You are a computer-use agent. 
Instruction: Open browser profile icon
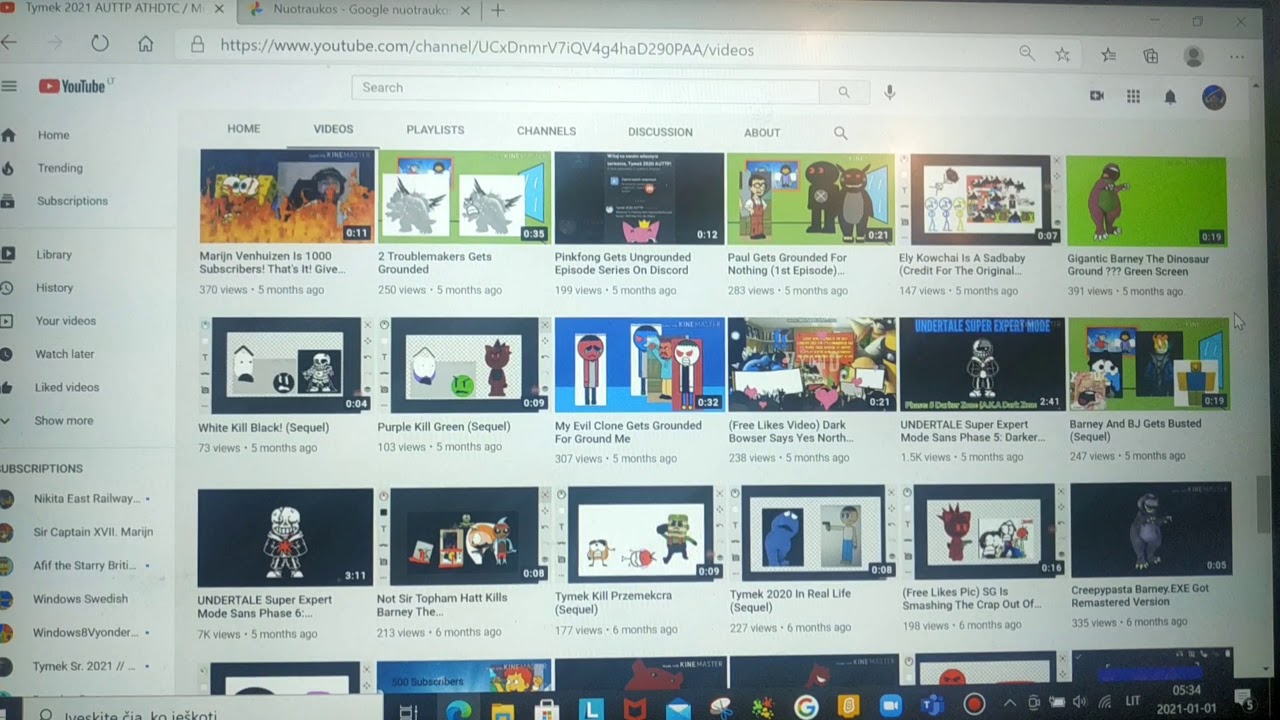1193,56
